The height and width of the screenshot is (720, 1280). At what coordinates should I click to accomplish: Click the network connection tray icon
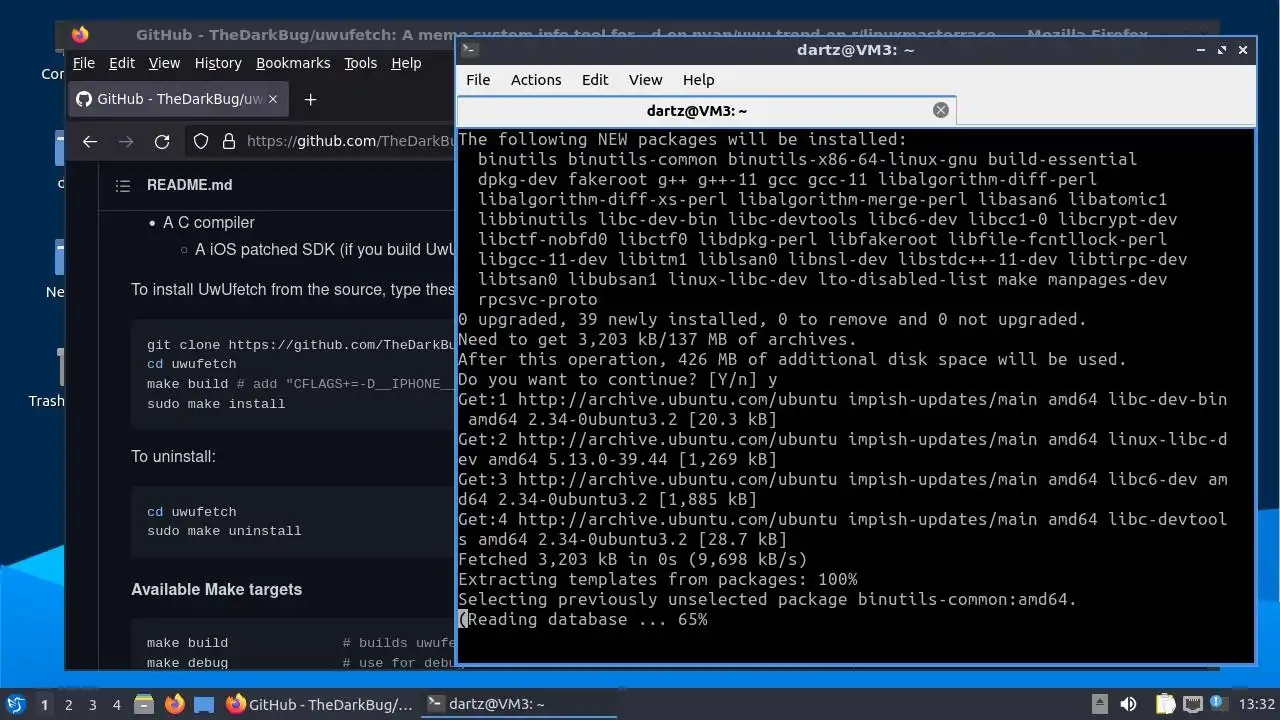click(1192, 704)
